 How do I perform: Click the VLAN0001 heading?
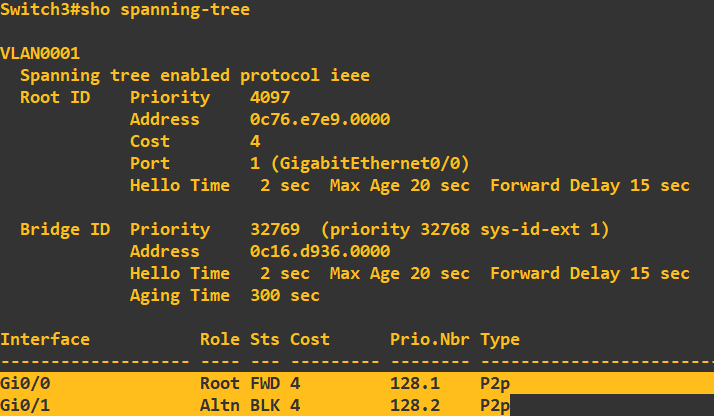(40, 53)
